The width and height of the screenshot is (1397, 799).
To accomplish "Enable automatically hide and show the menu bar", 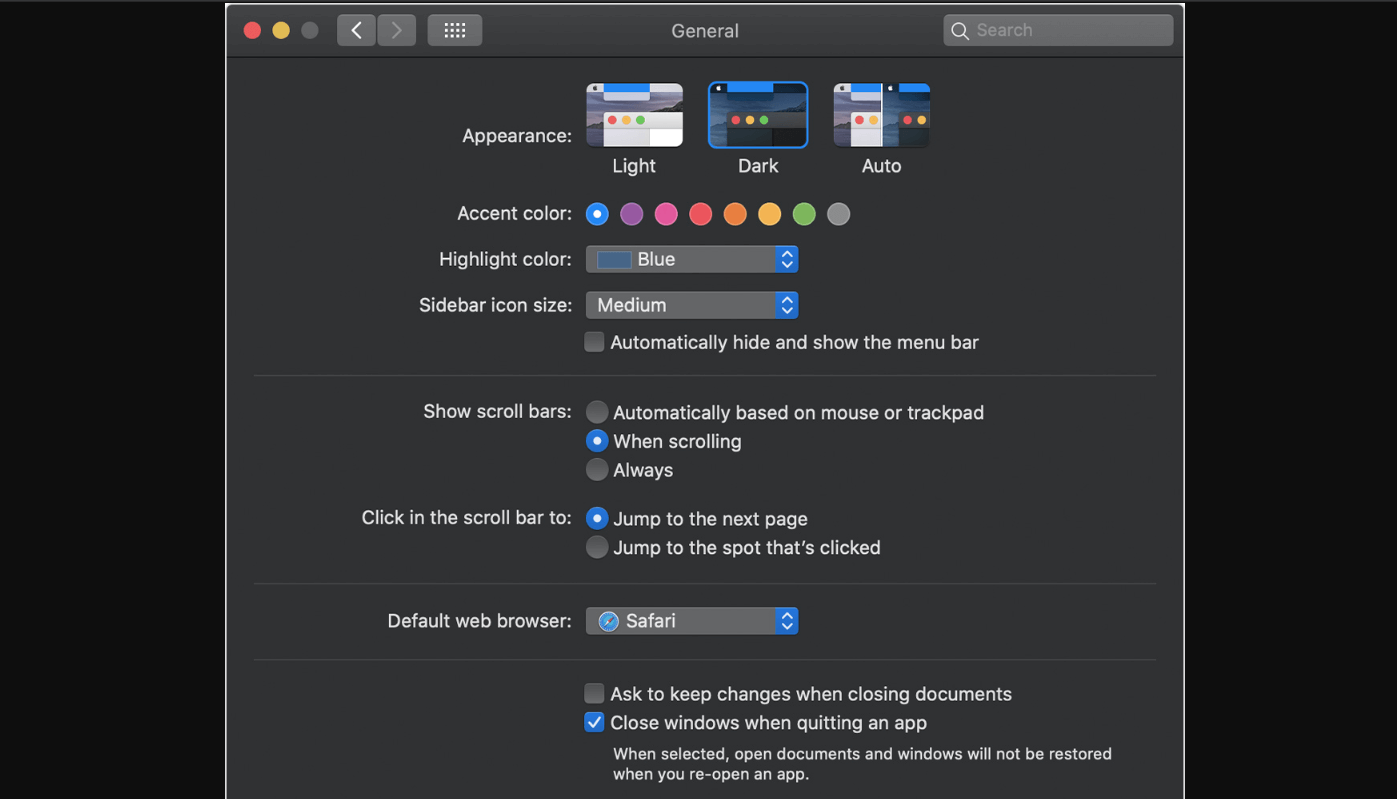I will coord(594,341).
